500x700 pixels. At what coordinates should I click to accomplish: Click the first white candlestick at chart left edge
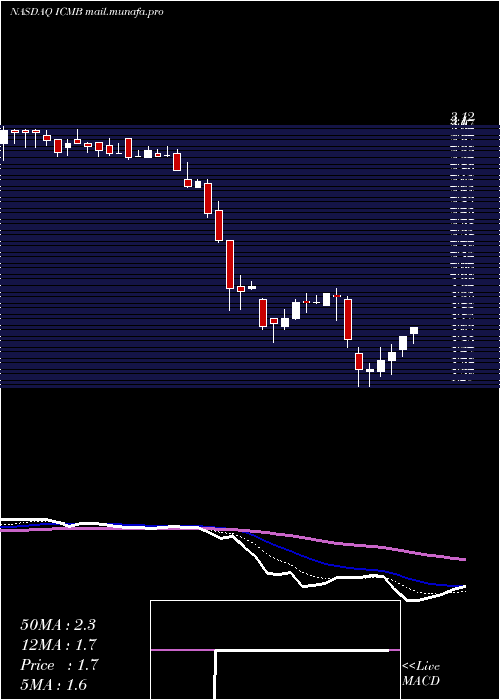pos(4,137)
